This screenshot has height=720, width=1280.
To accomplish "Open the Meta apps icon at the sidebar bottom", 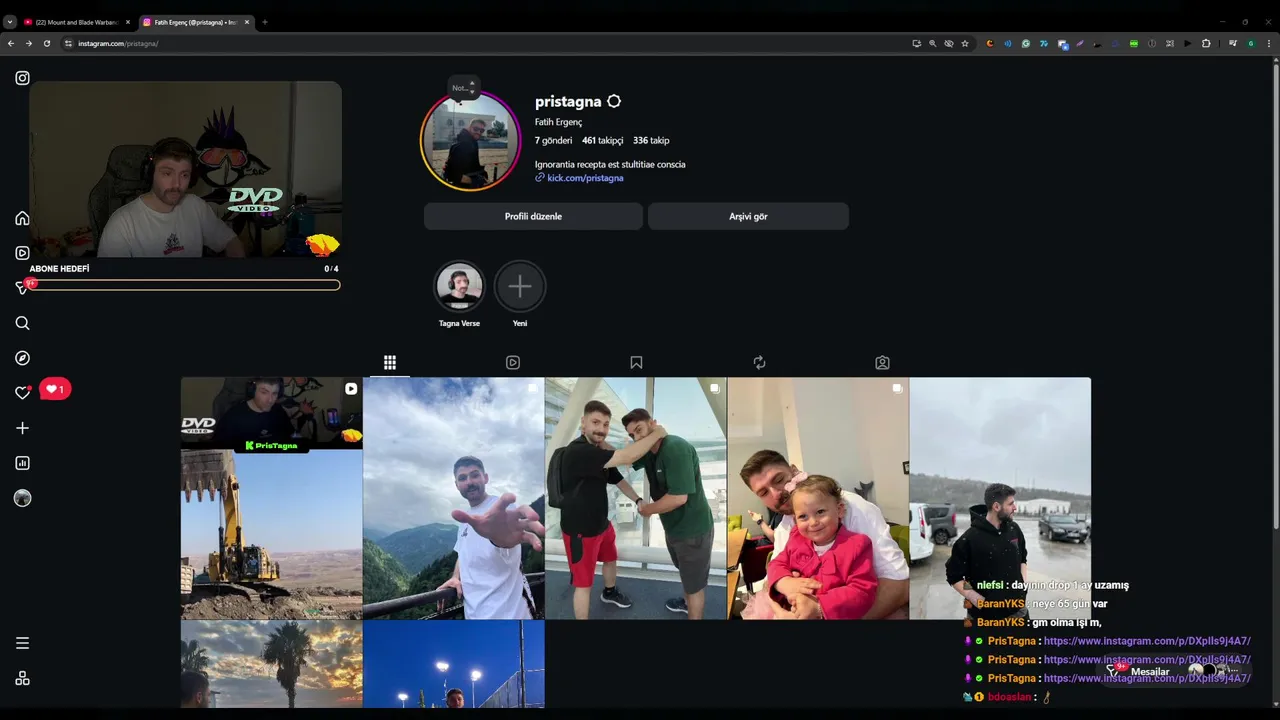I will tap(22, 678).
